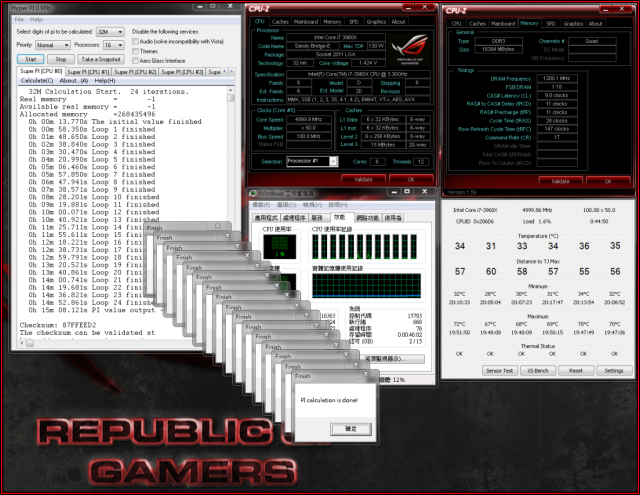Image resolution: width=640 pixels, height=495 pixels.
Task: Click the Intel Core i7 3960X name field
Action: coord(336,38)
